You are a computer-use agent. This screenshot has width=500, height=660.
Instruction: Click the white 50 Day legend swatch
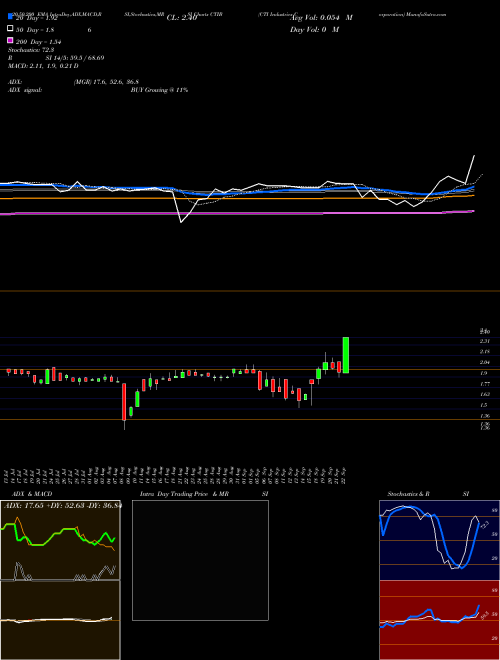(11, 29)
